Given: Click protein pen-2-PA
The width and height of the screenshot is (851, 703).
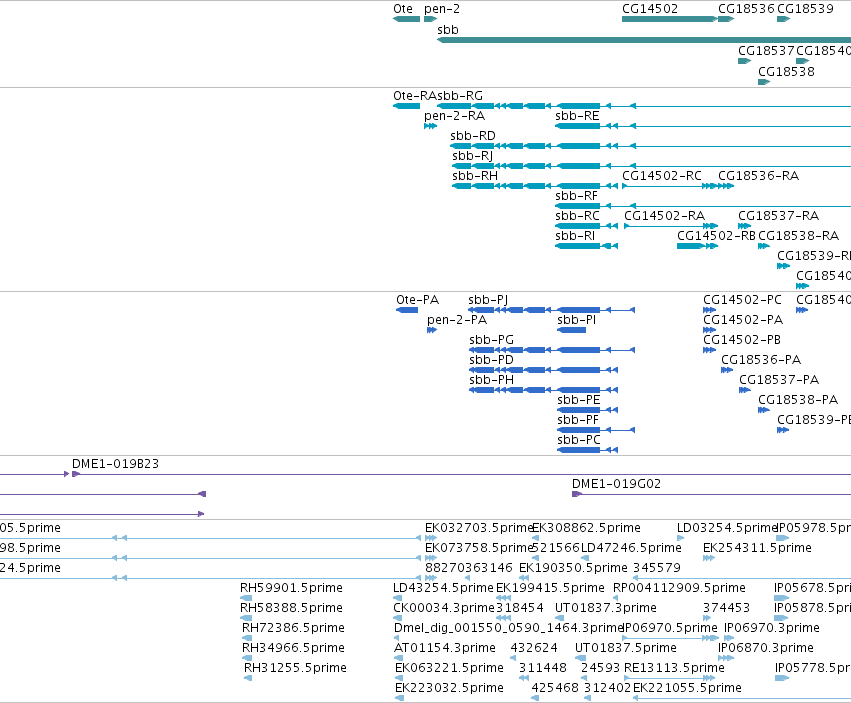Looking at the screenshot, I should 432,330.
